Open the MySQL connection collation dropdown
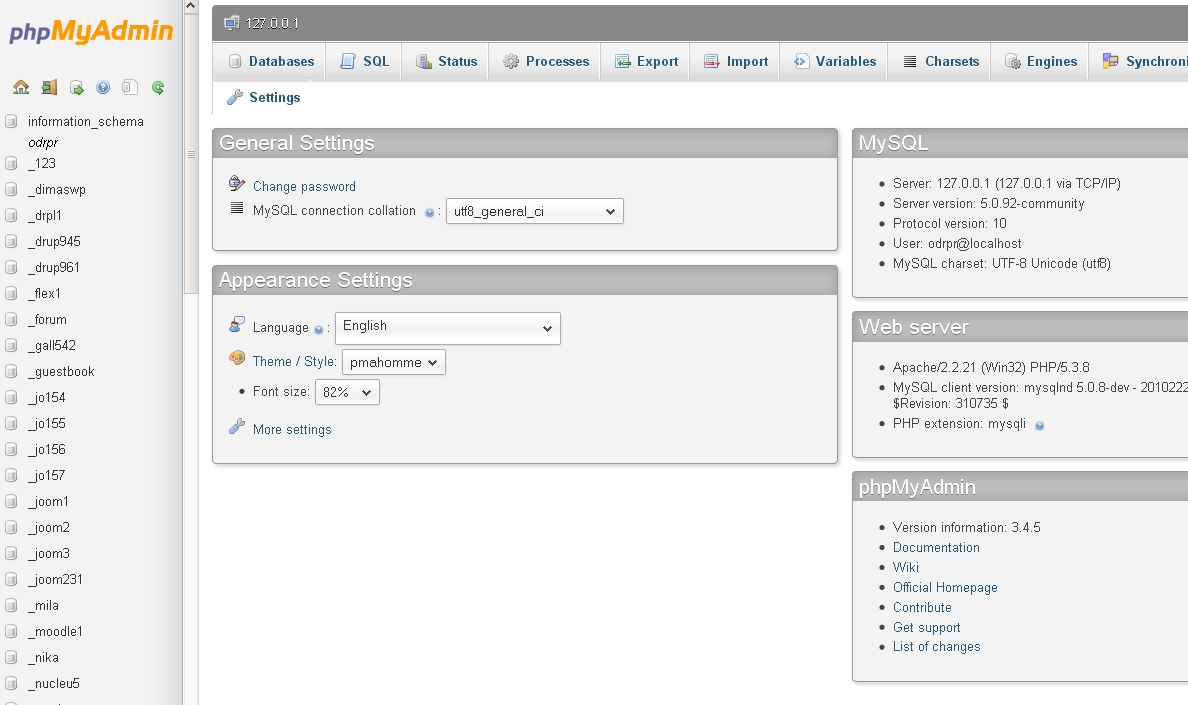1188x705 pixels. [535, 211]
